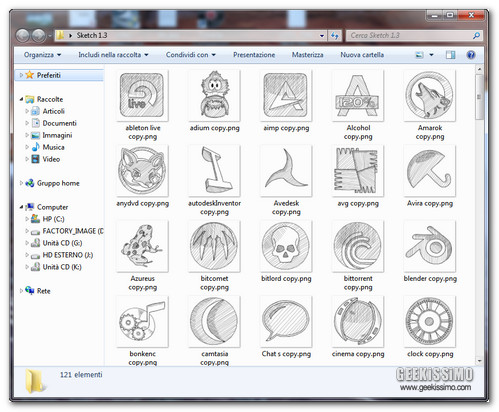Select the ableton live copy.png thumbnail
The width and height of the screenshot is (499, 412).
pyautogui.click(x=142, y=95)
